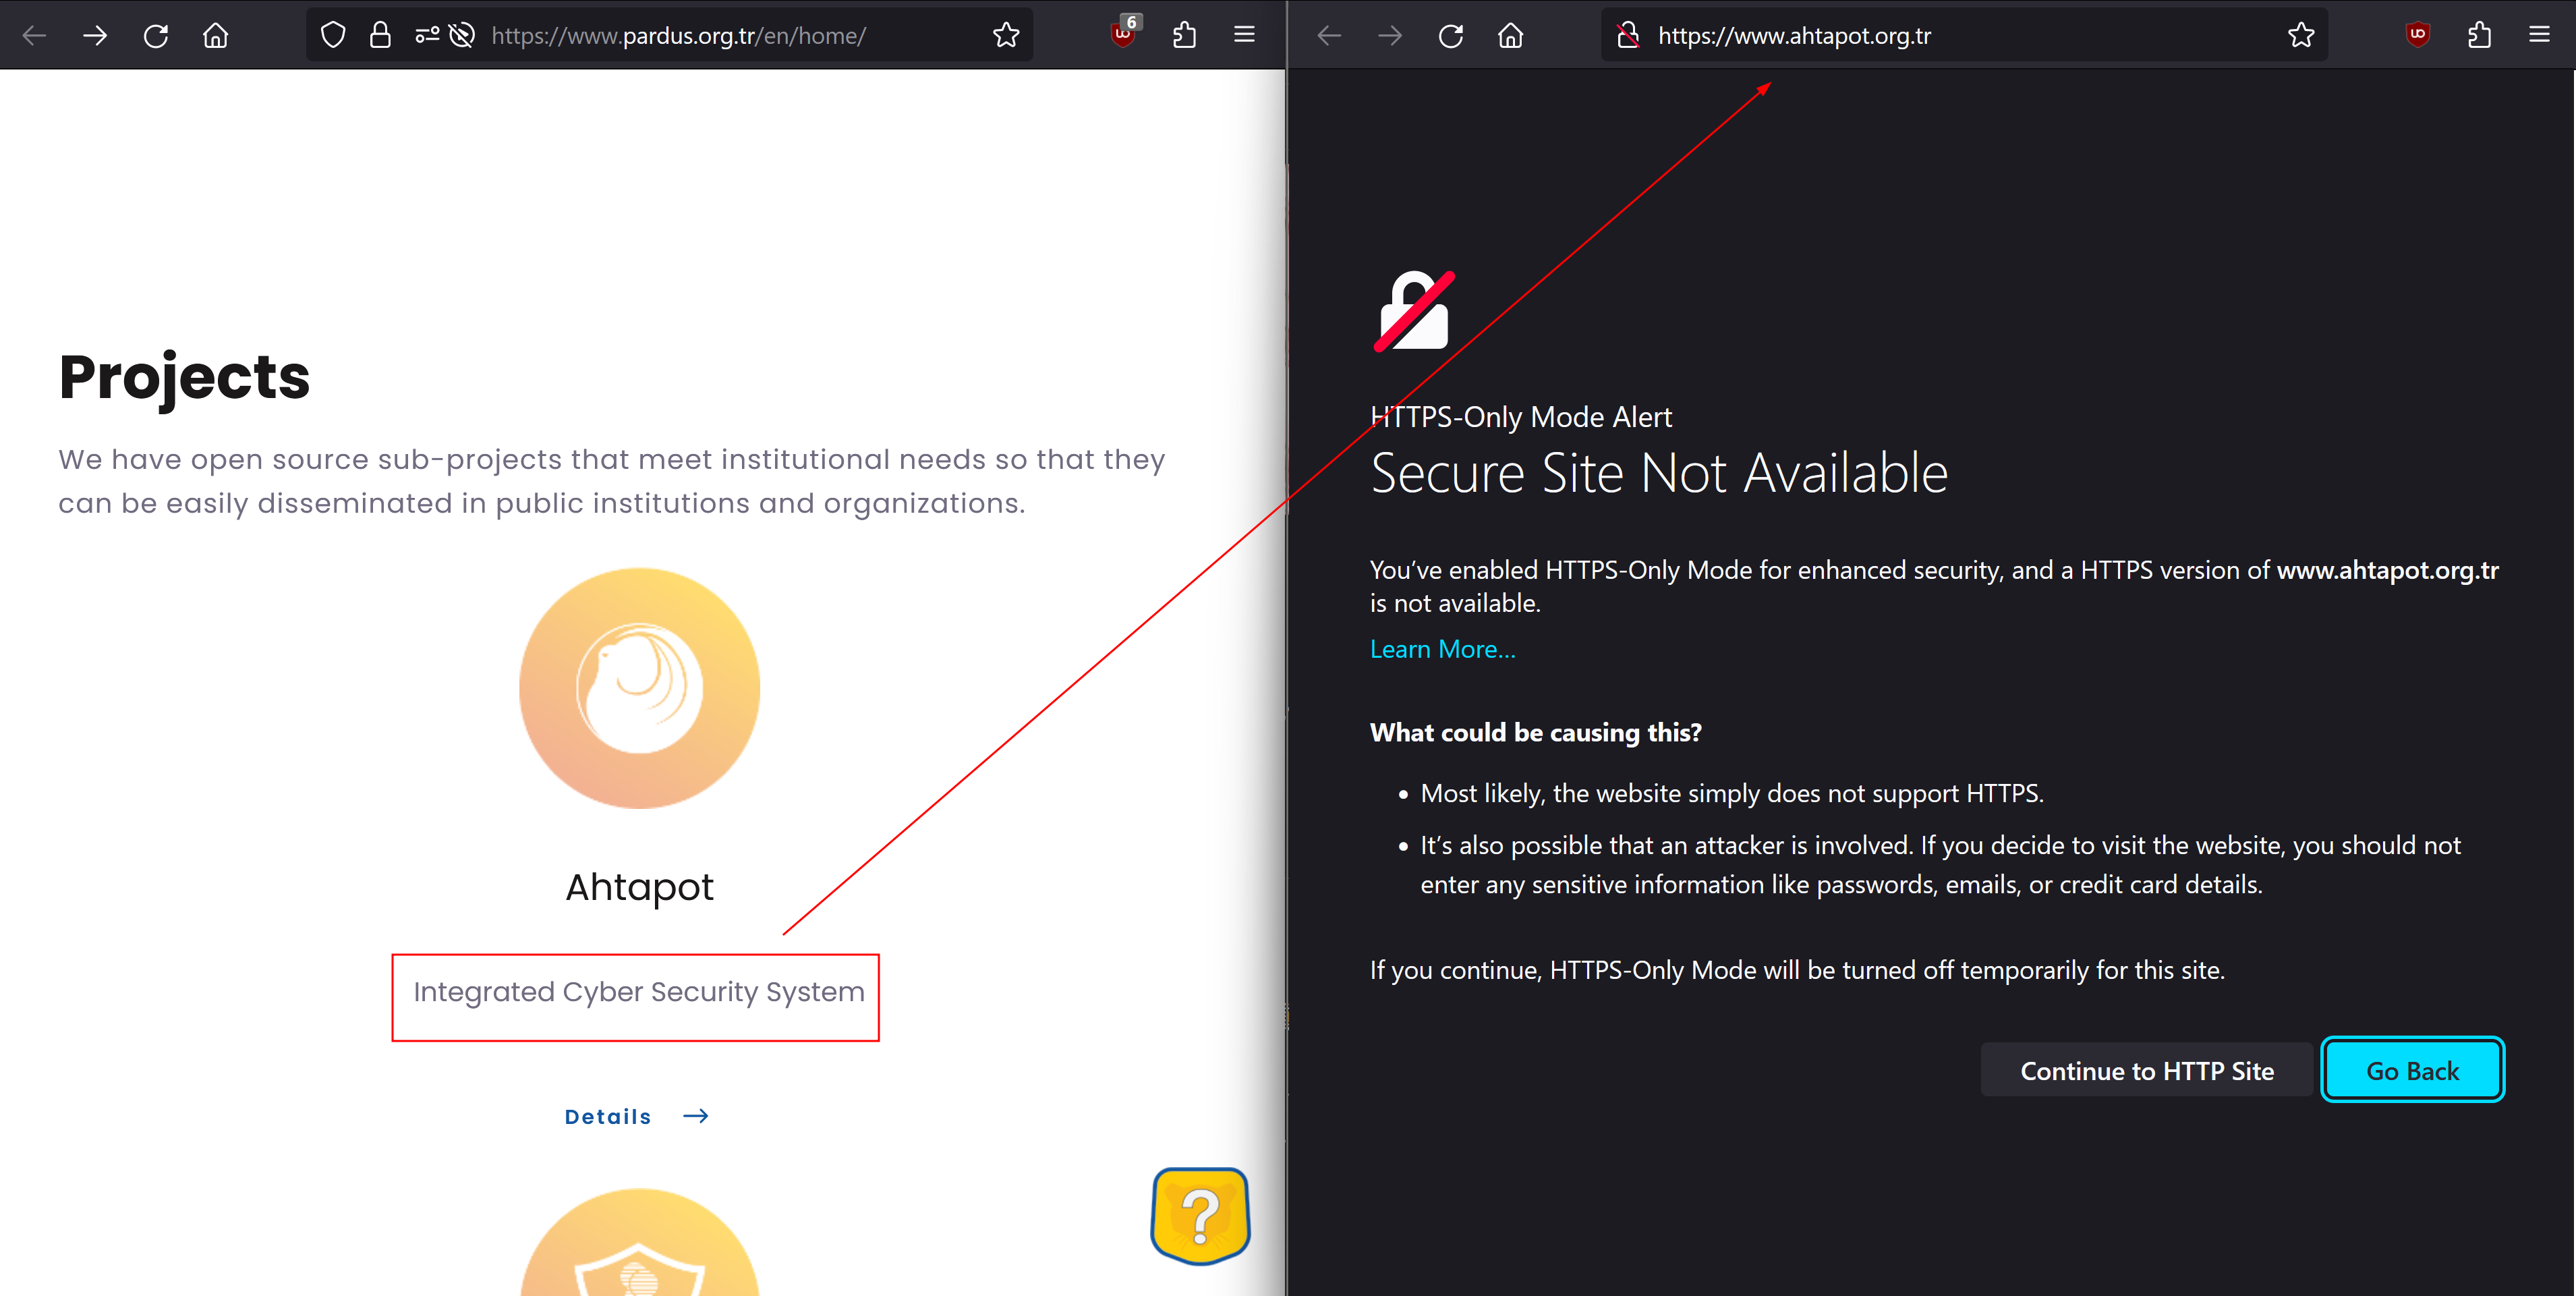This screenshot has height=1296, width=2576.
Task: Open the hamburger menu in the left browser
Action: click(1244, 36)
